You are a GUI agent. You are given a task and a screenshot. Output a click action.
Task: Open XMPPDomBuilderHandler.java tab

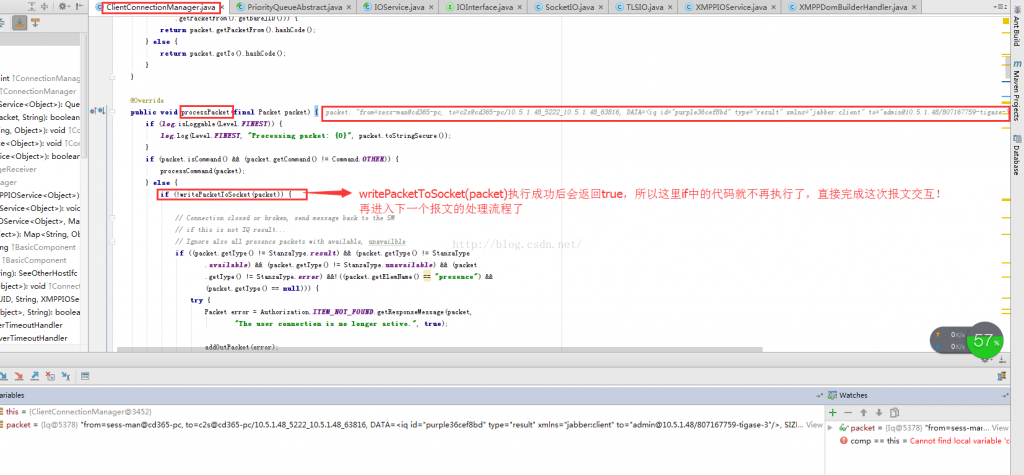coord(853,7)
